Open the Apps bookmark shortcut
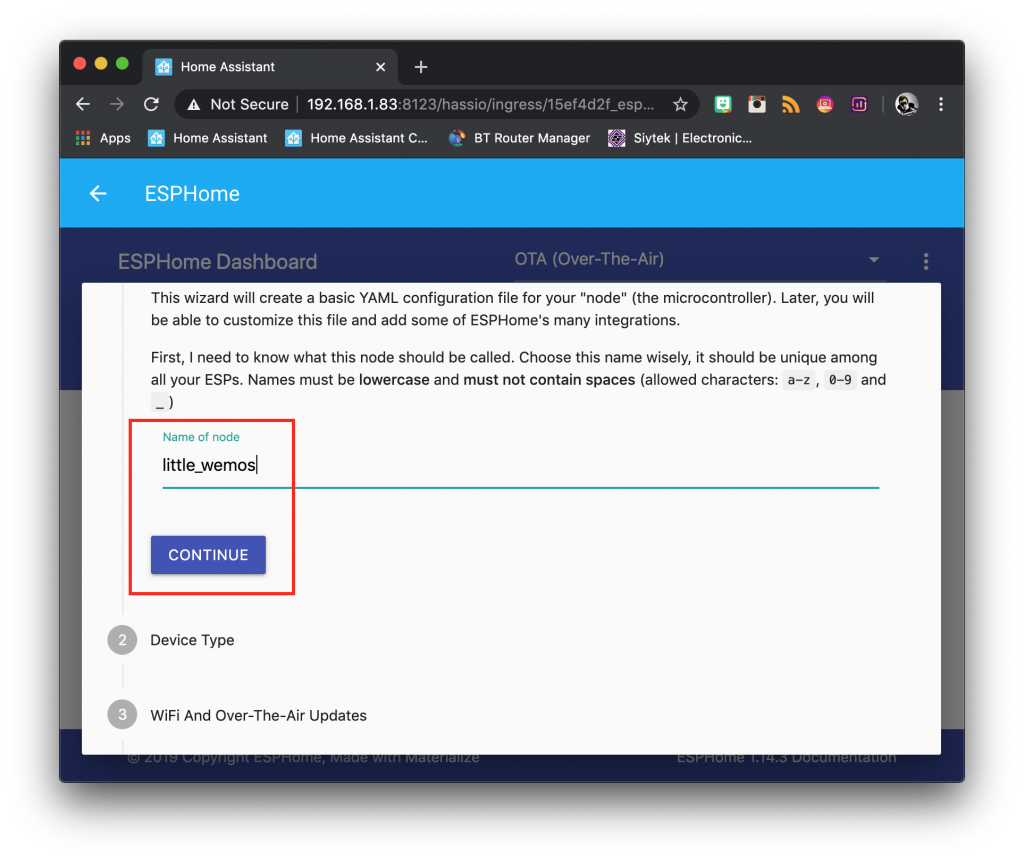The image size is (1024, 861). [x=103, y=138]
